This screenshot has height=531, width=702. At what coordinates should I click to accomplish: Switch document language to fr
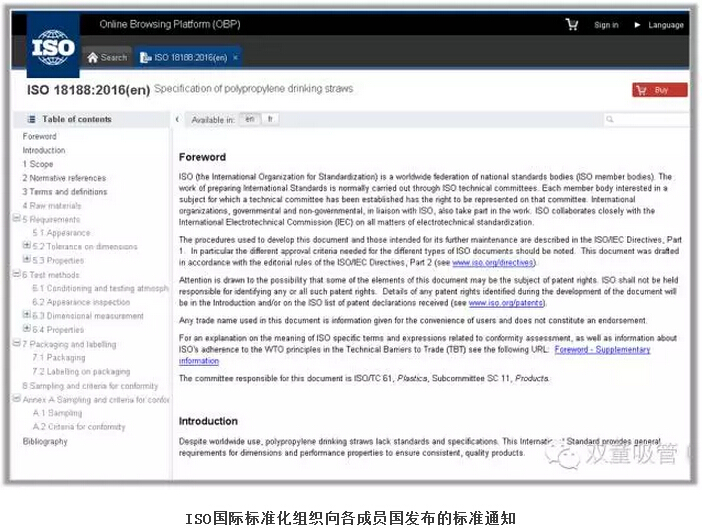click(269, 119)
